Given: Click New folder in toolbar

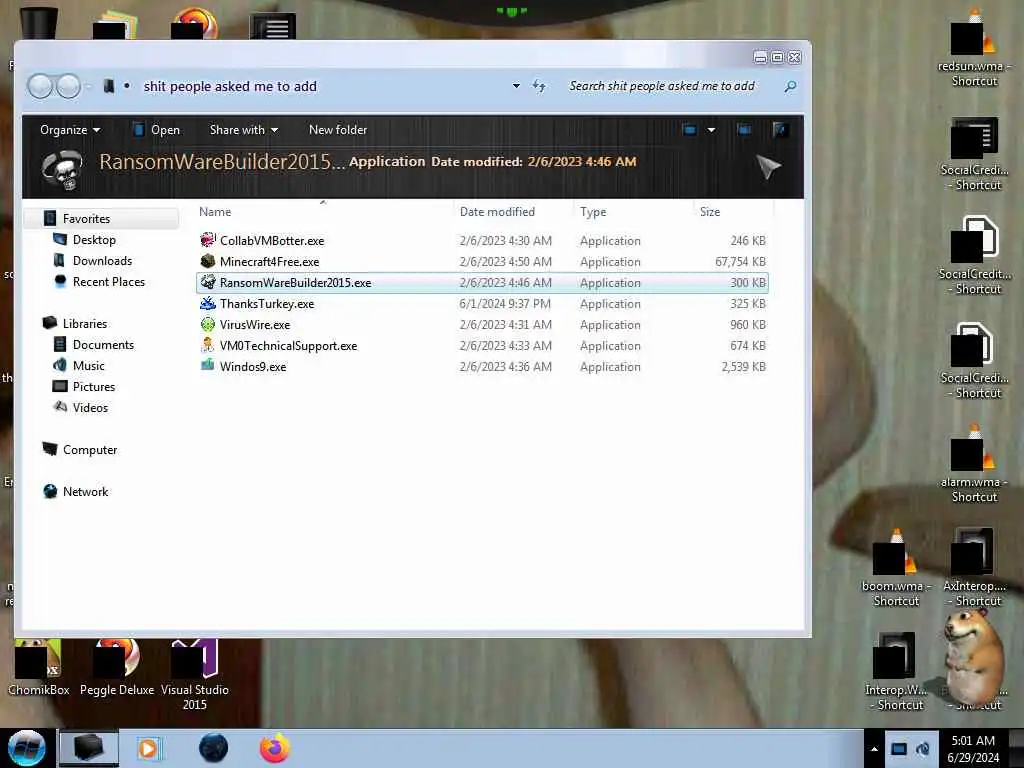Looking at the screenshot, I should pyautogui.click(x=338, y=130).
